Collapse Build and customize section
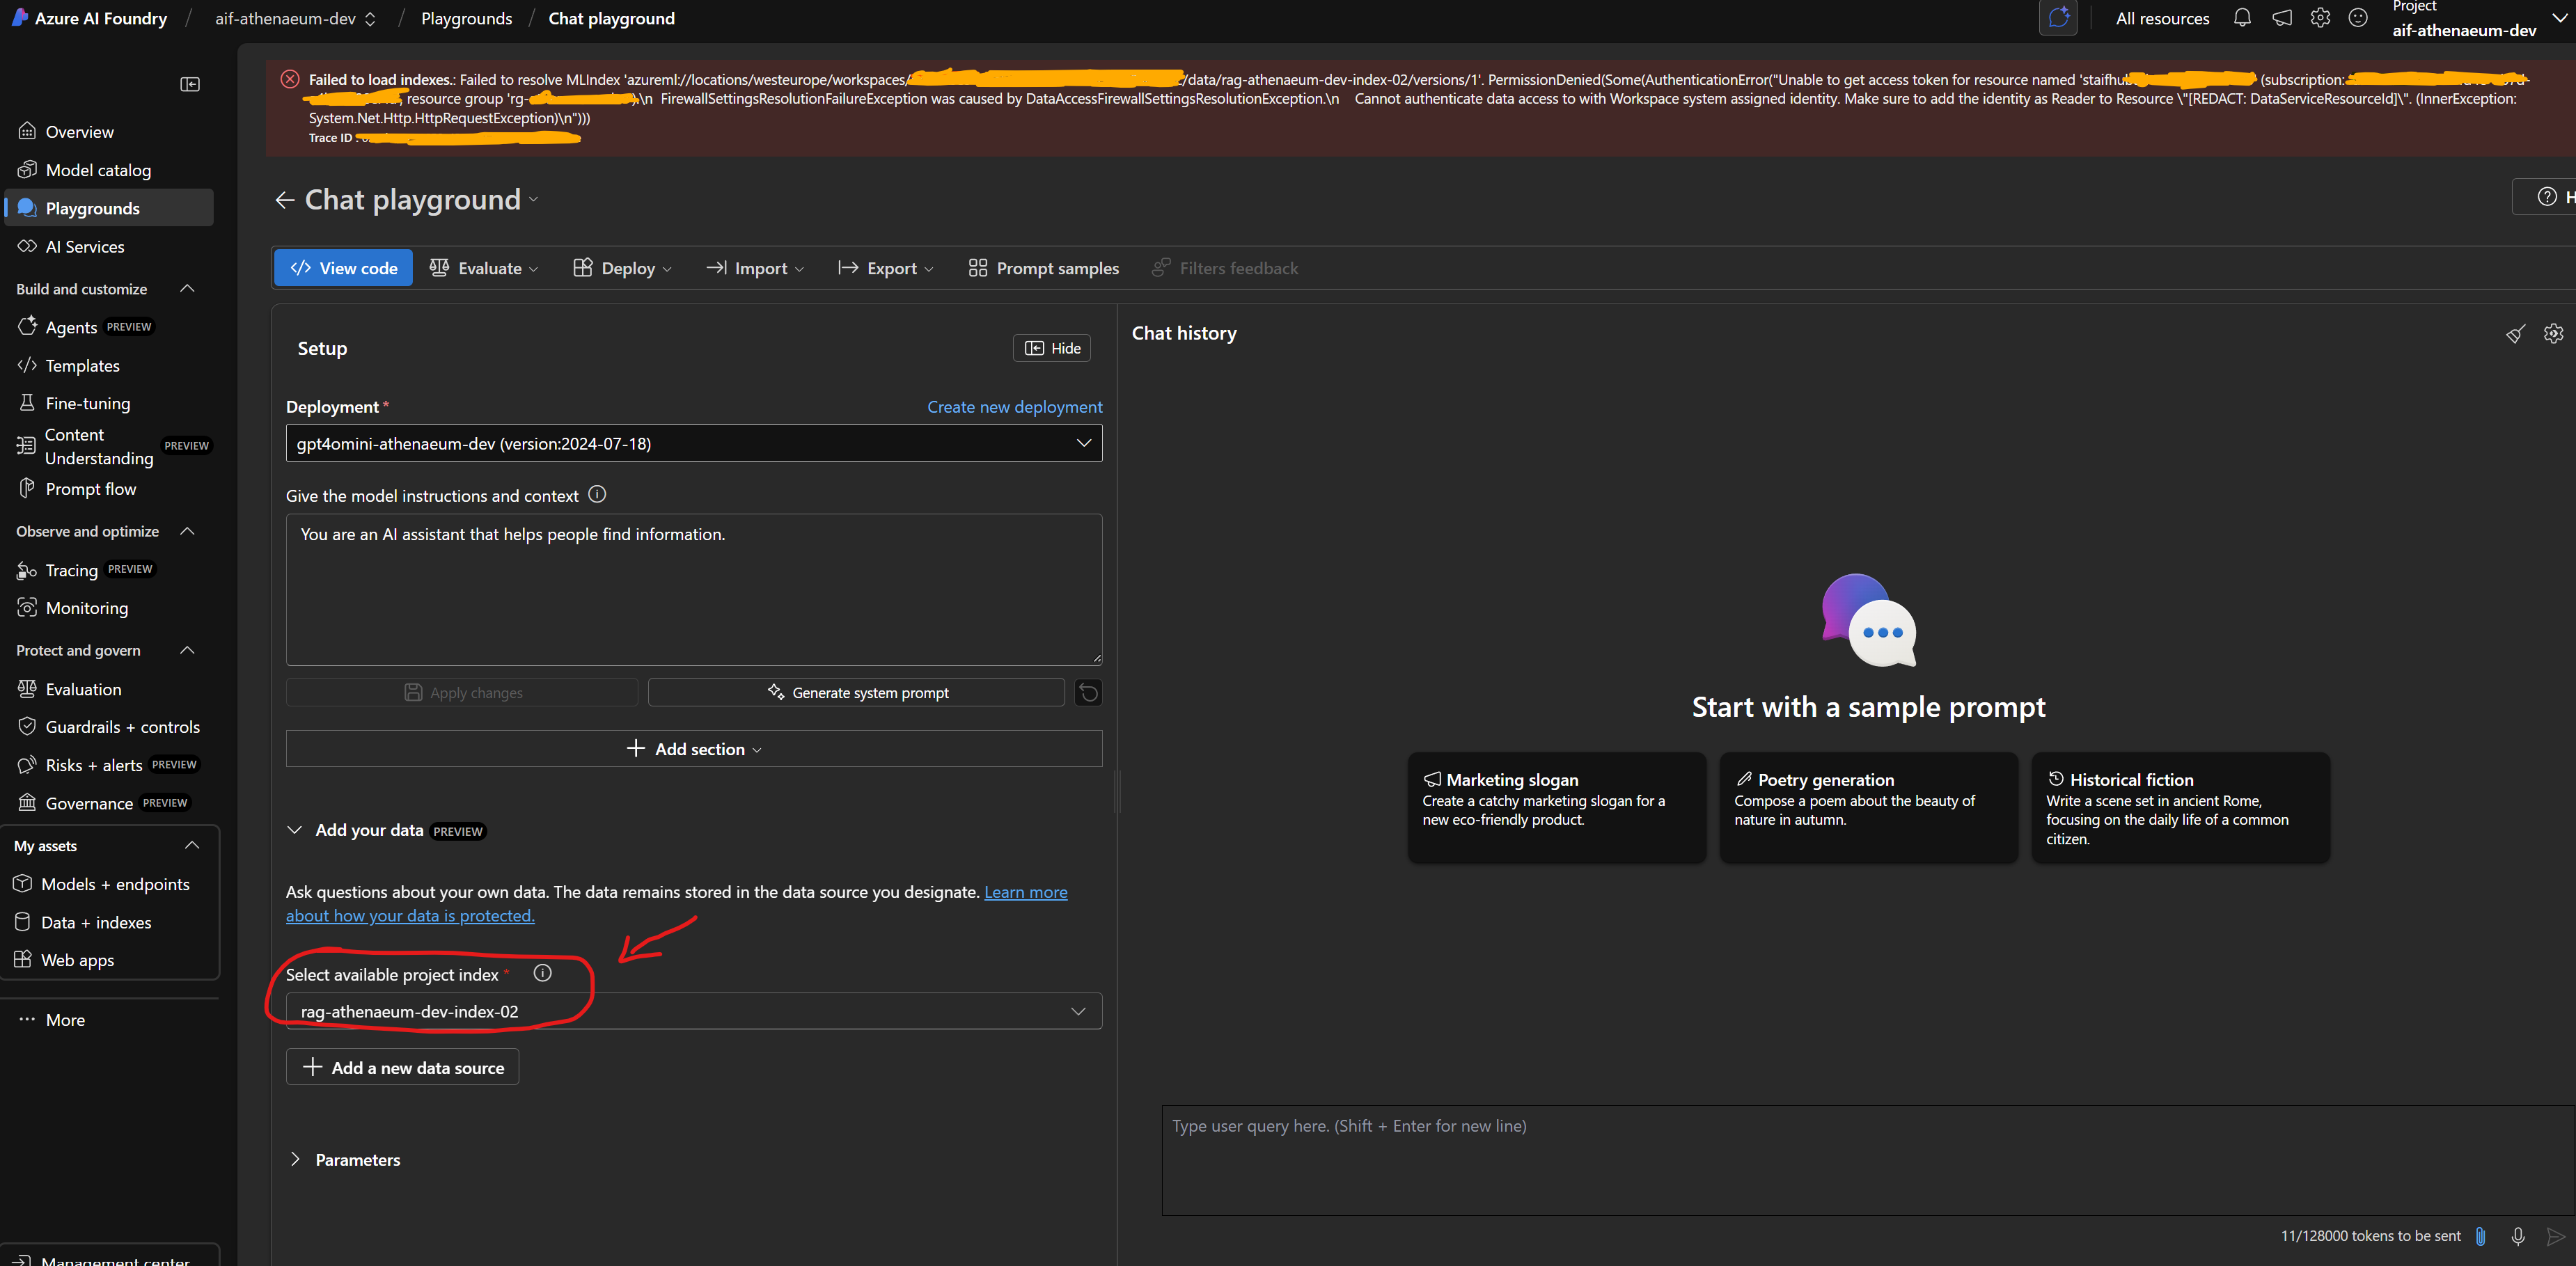 pos(187,288)
